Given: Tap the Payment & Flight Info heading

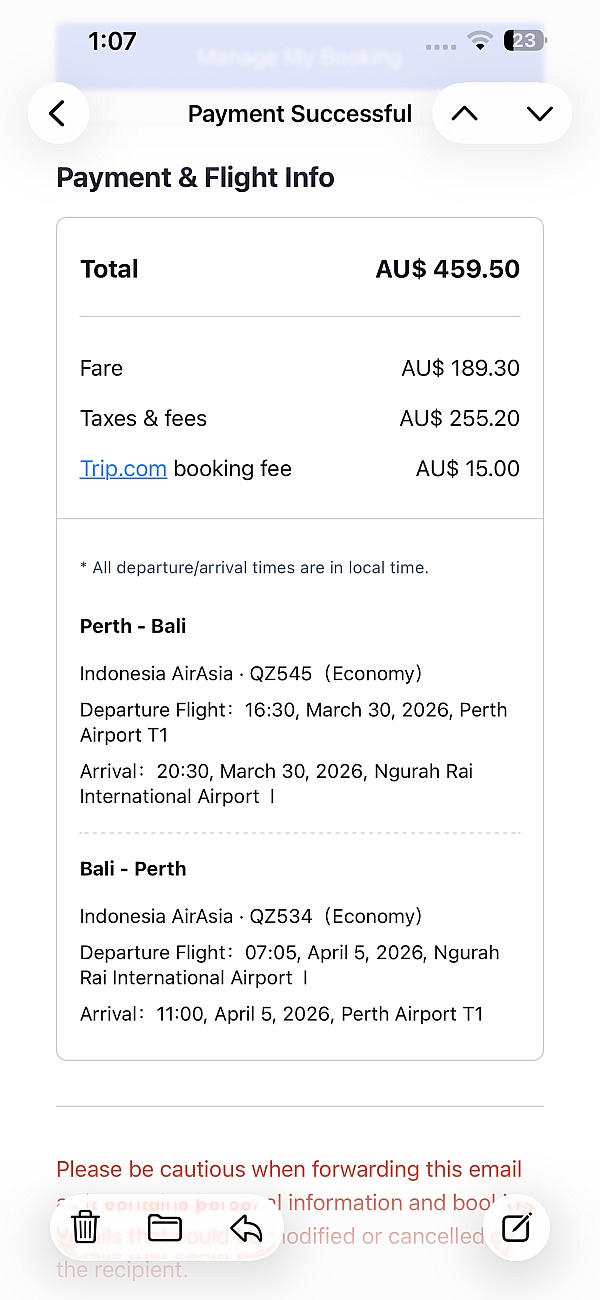Looking at the screenshot, I should pyautogui.click(x=195, y=178).
